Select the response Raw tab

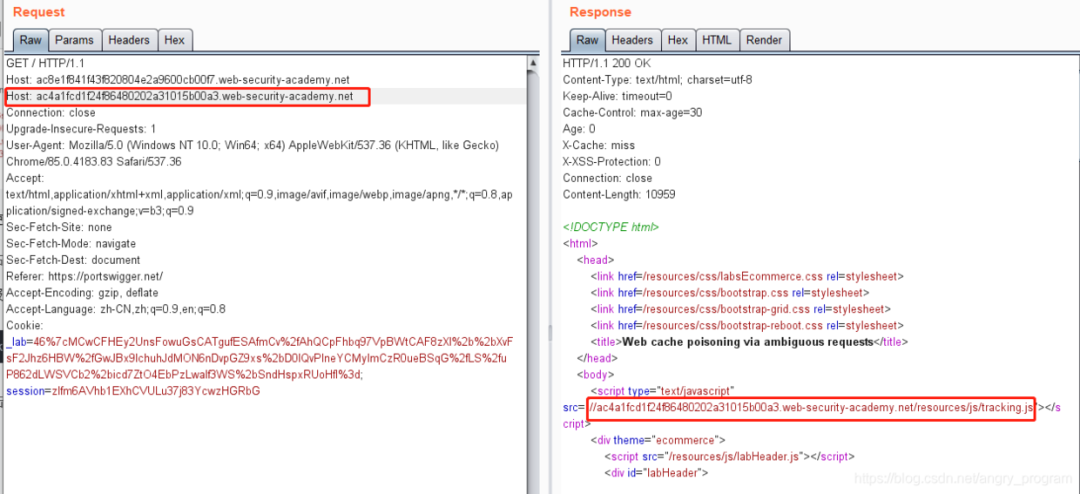coord(587,40)
